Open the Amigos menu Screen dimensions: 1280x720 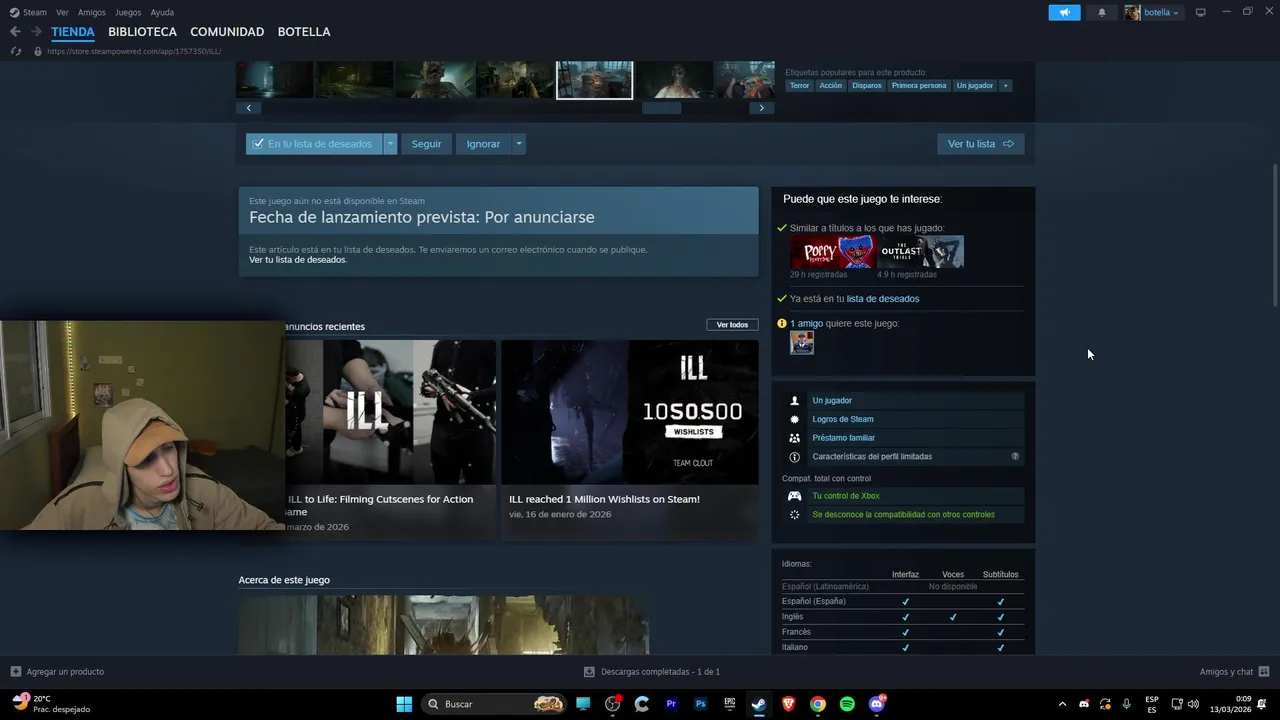(92, 12)
